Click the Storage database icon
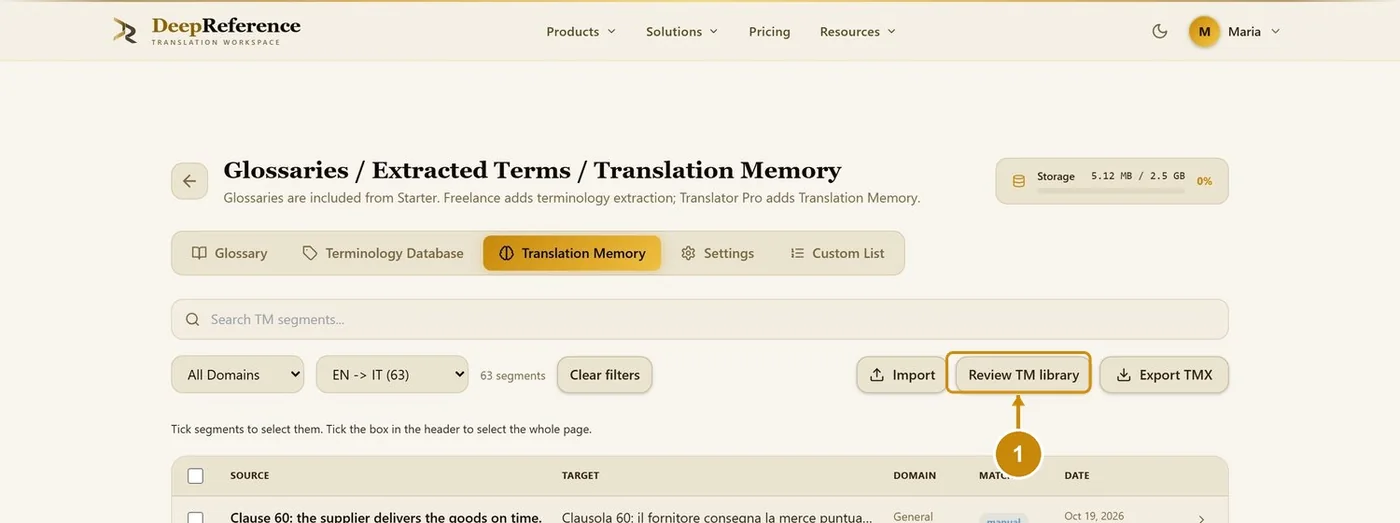Screen dimensions: 1400x523 coord(1019,181)
